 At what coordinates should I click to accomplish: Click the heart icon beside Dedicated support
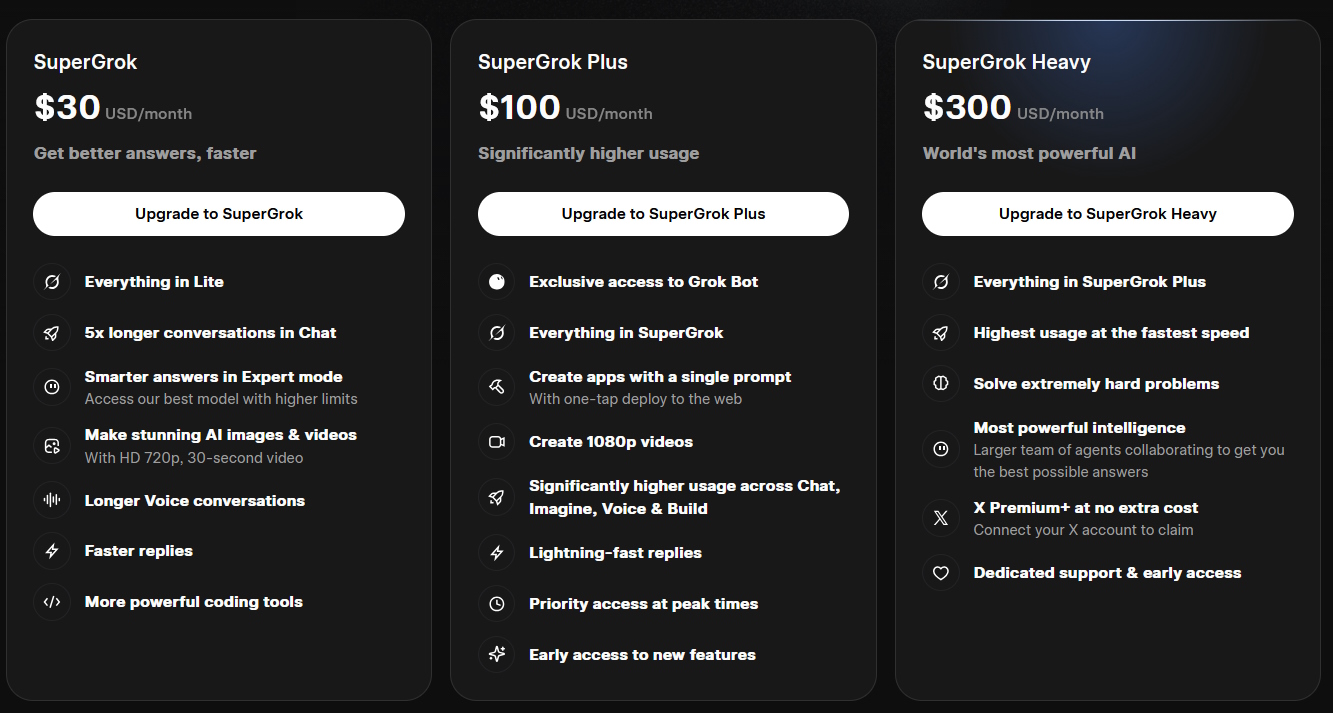940,573
